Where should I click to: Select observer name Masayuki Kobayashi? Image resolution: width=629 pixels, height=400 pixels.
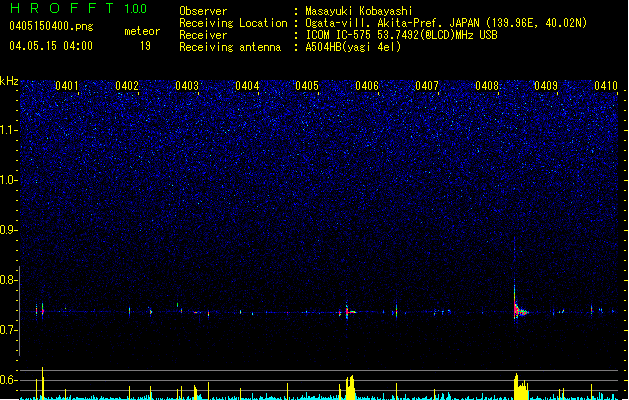pyautogui.click(x=359, y=11)
